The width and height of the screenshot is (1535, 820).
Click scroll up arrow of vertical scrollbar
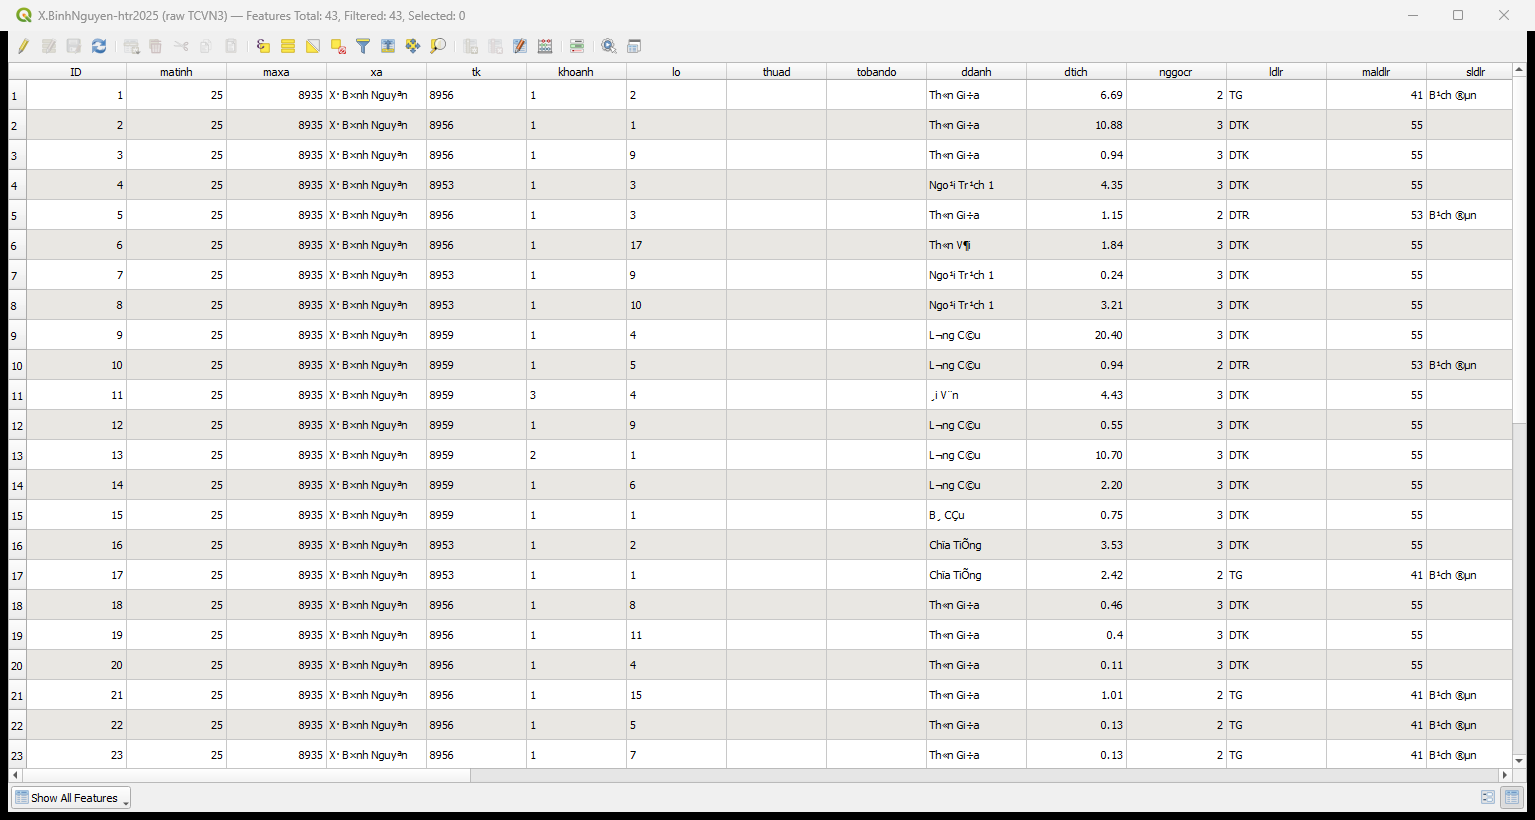click(x=1519, y=70)
